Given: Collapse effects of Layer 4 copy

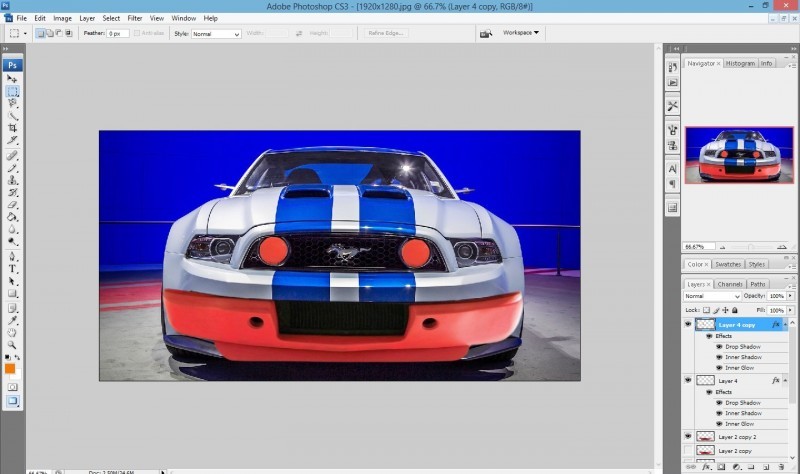Looking at the screenshot, I should (785, 325).
